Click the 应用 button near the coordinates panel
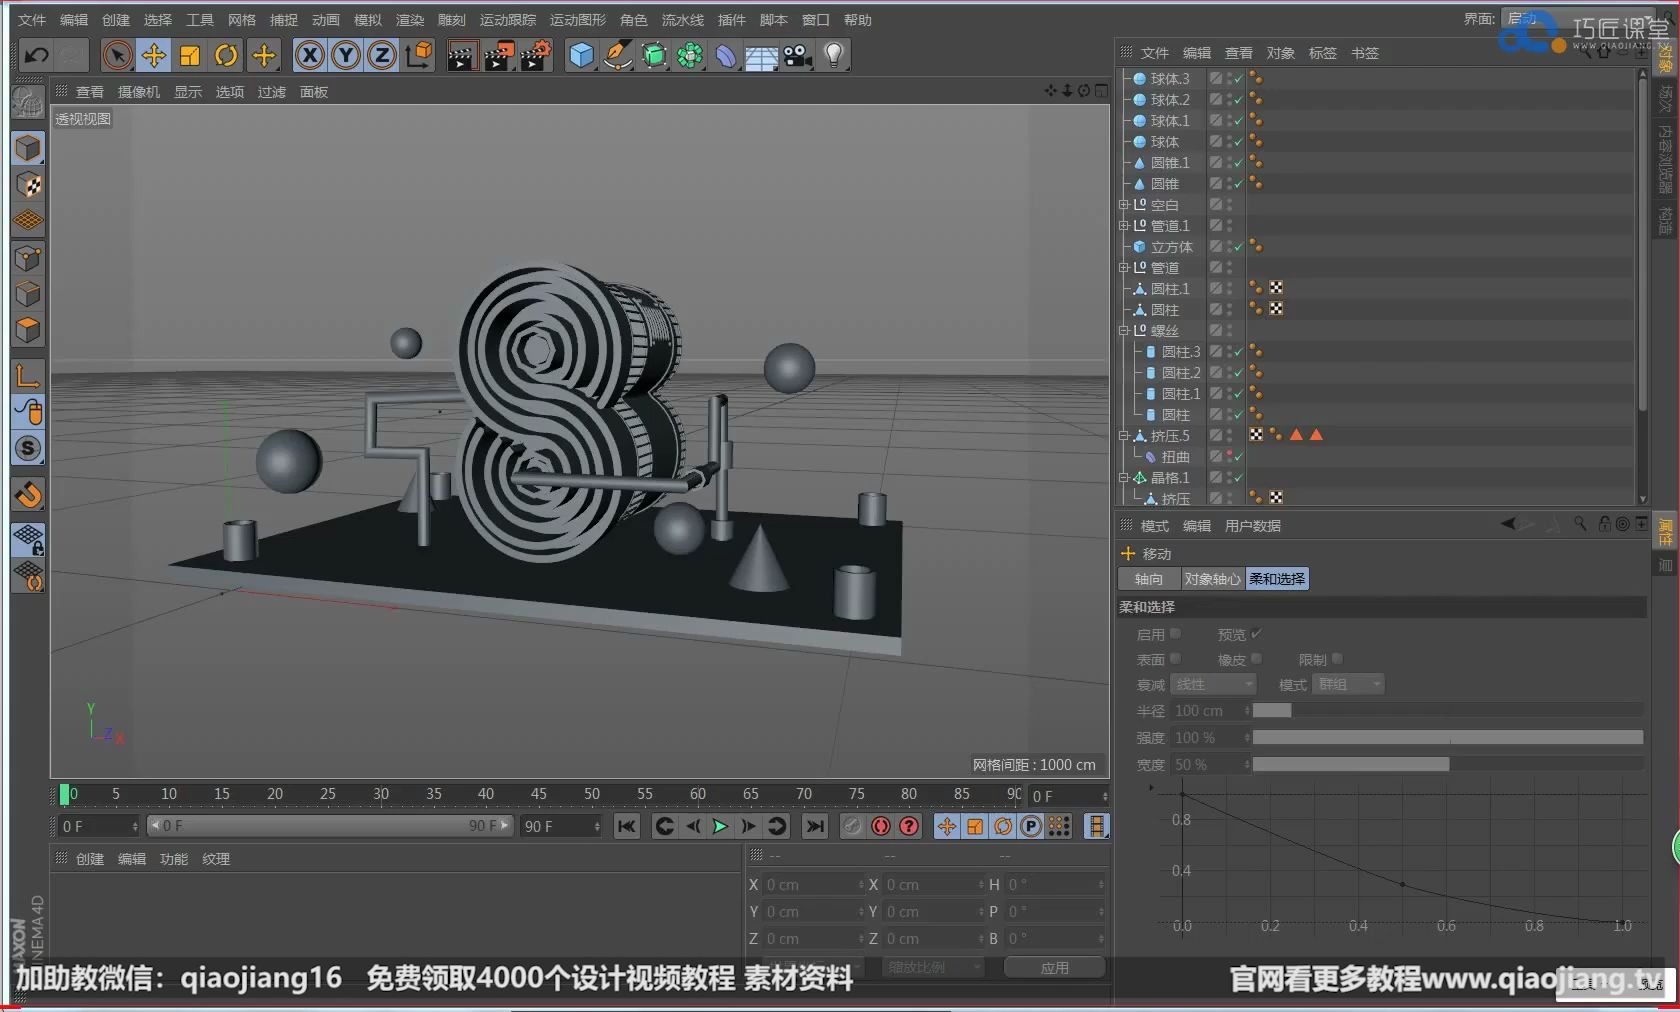This screenshot has width=1680, height=1012. click(x=1054, y=966)
